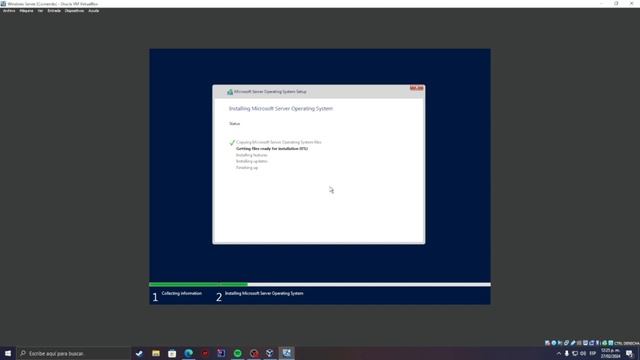Image resolution: width=640 pixels, height=360 pixels.
Task: Click the ESP input language indicator
Action: [x=593, y=353]
